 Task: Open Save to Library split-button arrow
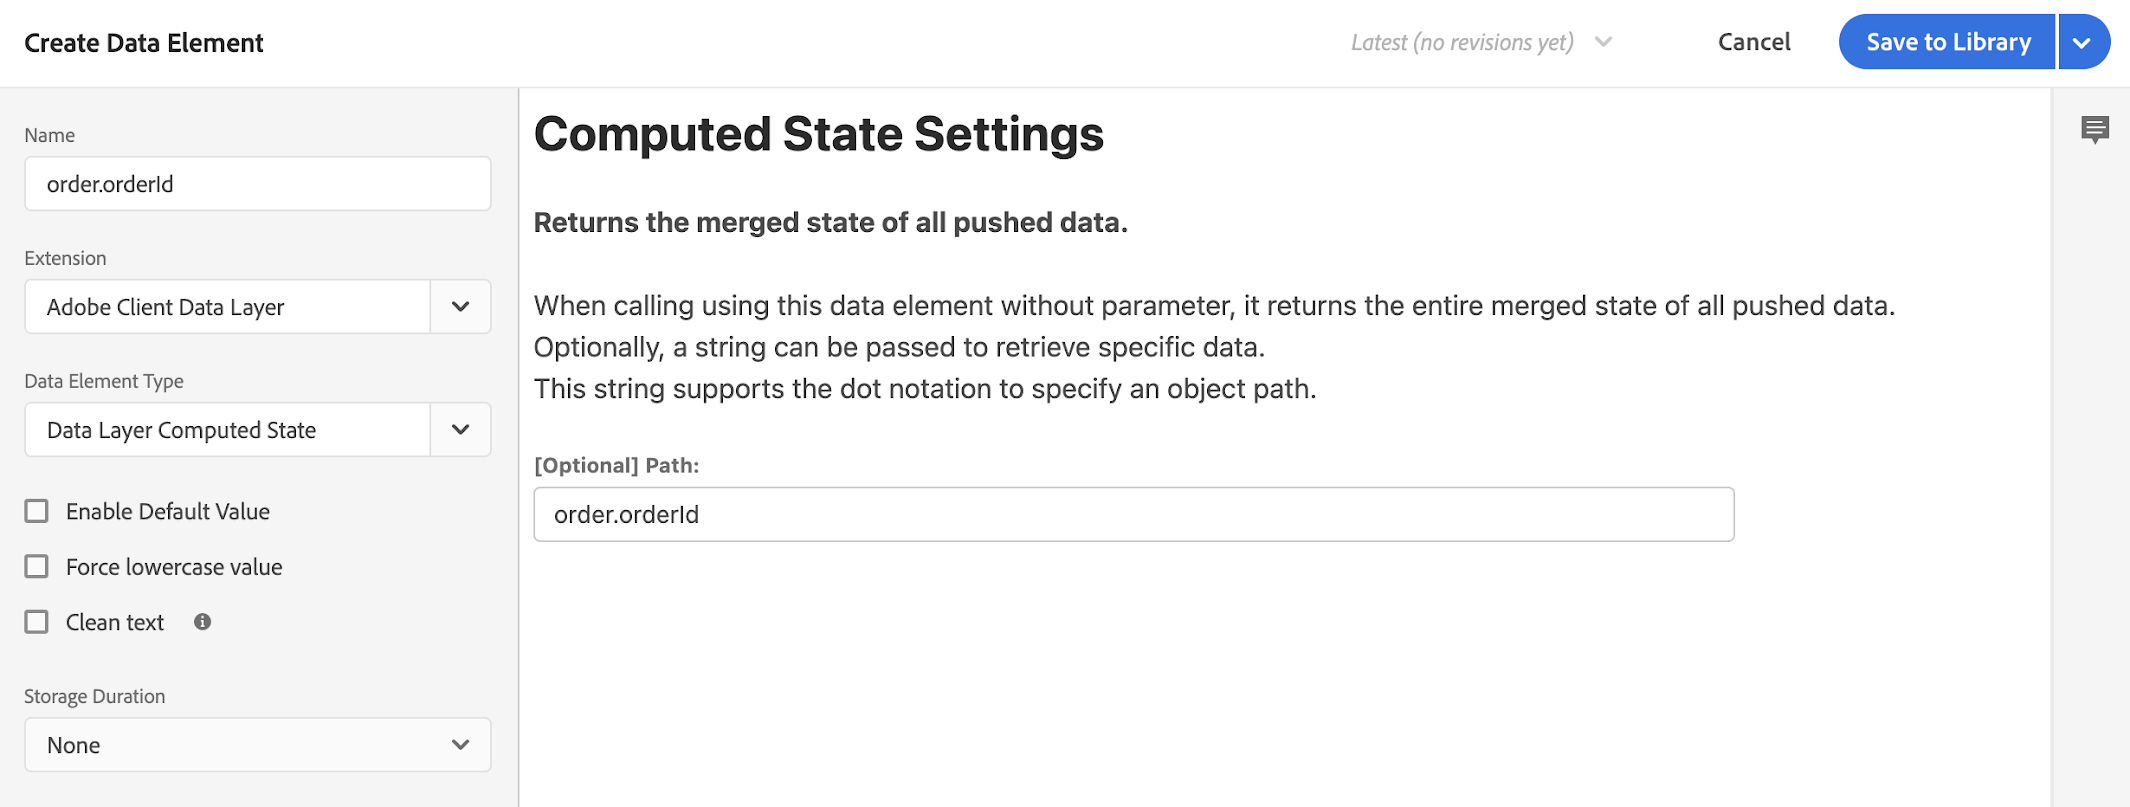[2084, 42]
